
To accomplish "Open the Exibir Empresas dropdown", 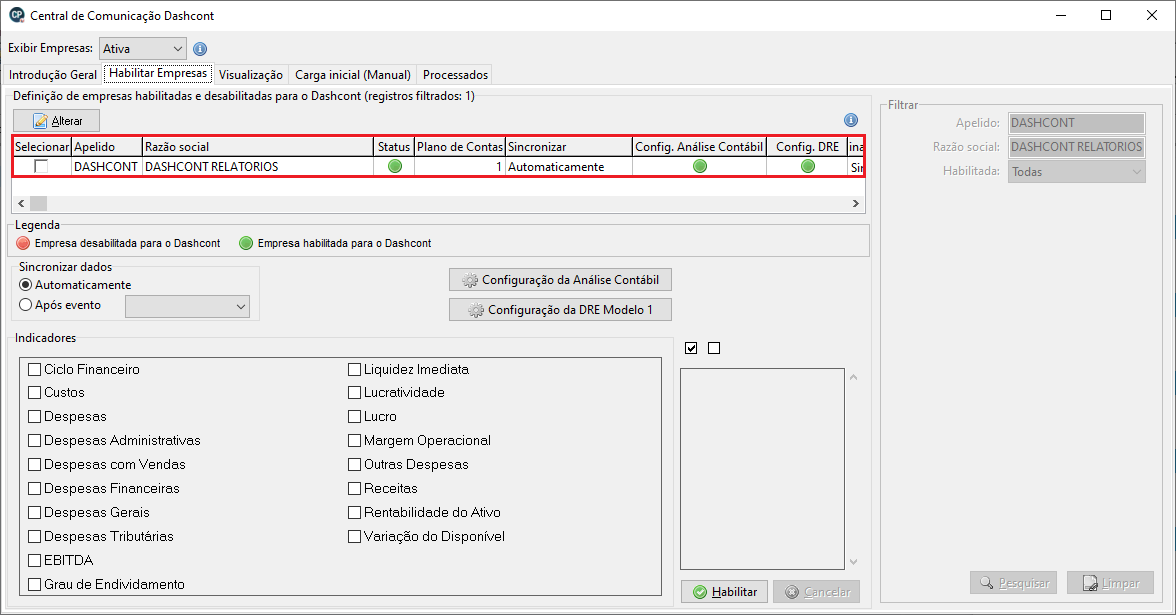I will click(x=142, y=49).
